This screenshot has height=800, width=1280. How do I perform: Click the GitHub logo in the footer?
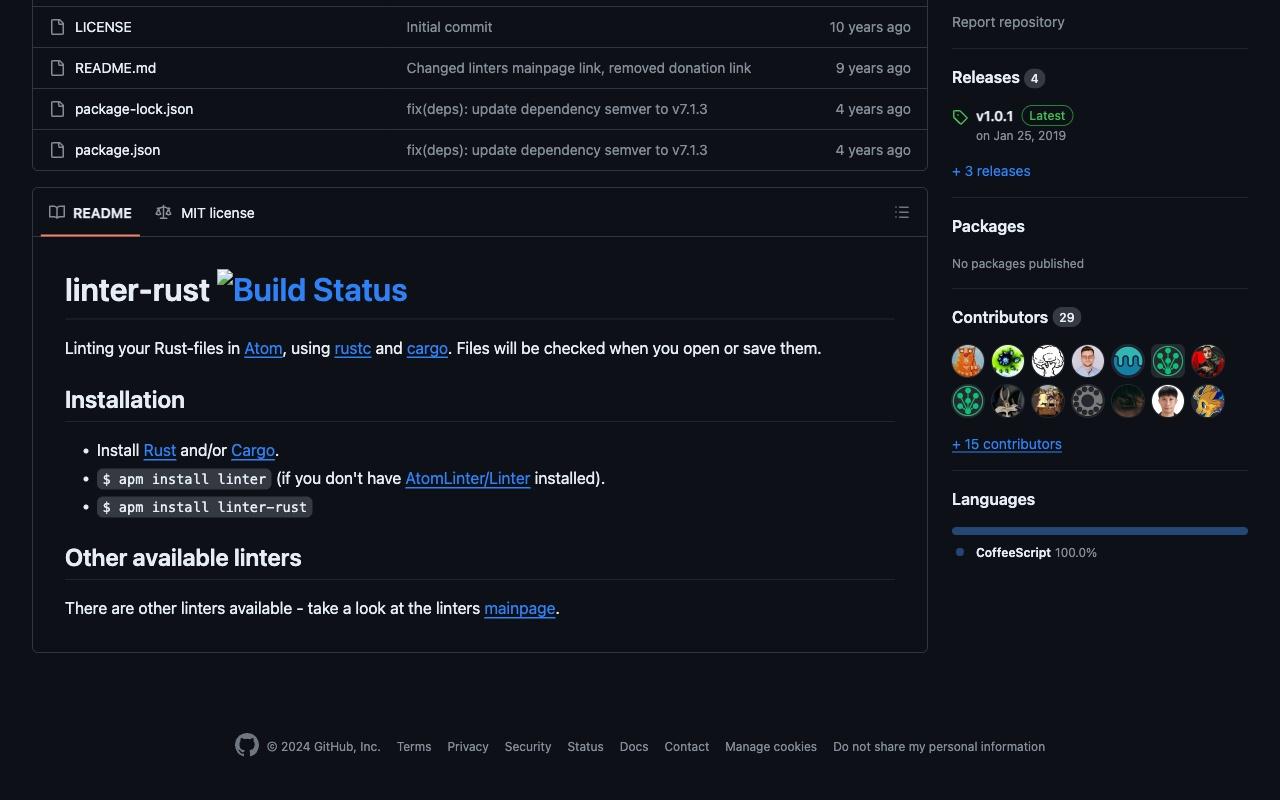[x=247, y=745]
